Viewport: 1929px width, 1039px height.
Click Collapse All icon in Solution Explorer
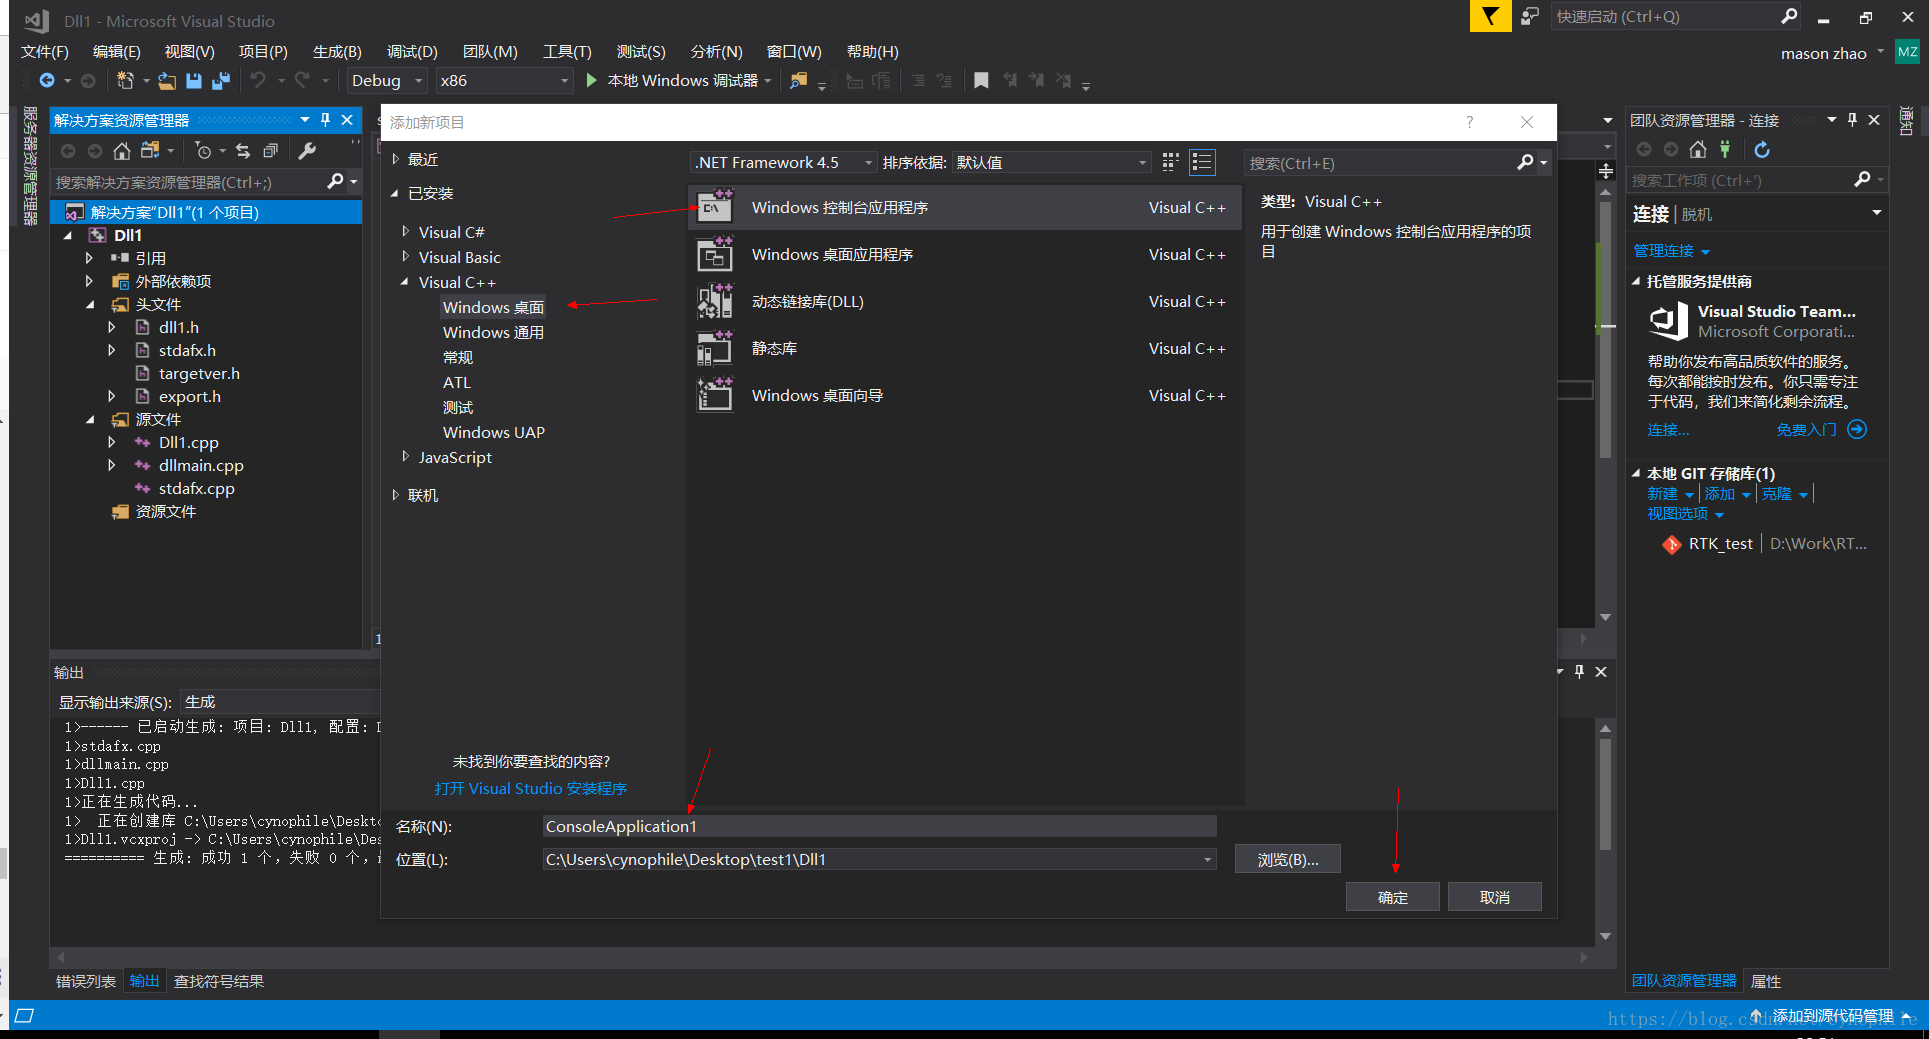[270, 151]
